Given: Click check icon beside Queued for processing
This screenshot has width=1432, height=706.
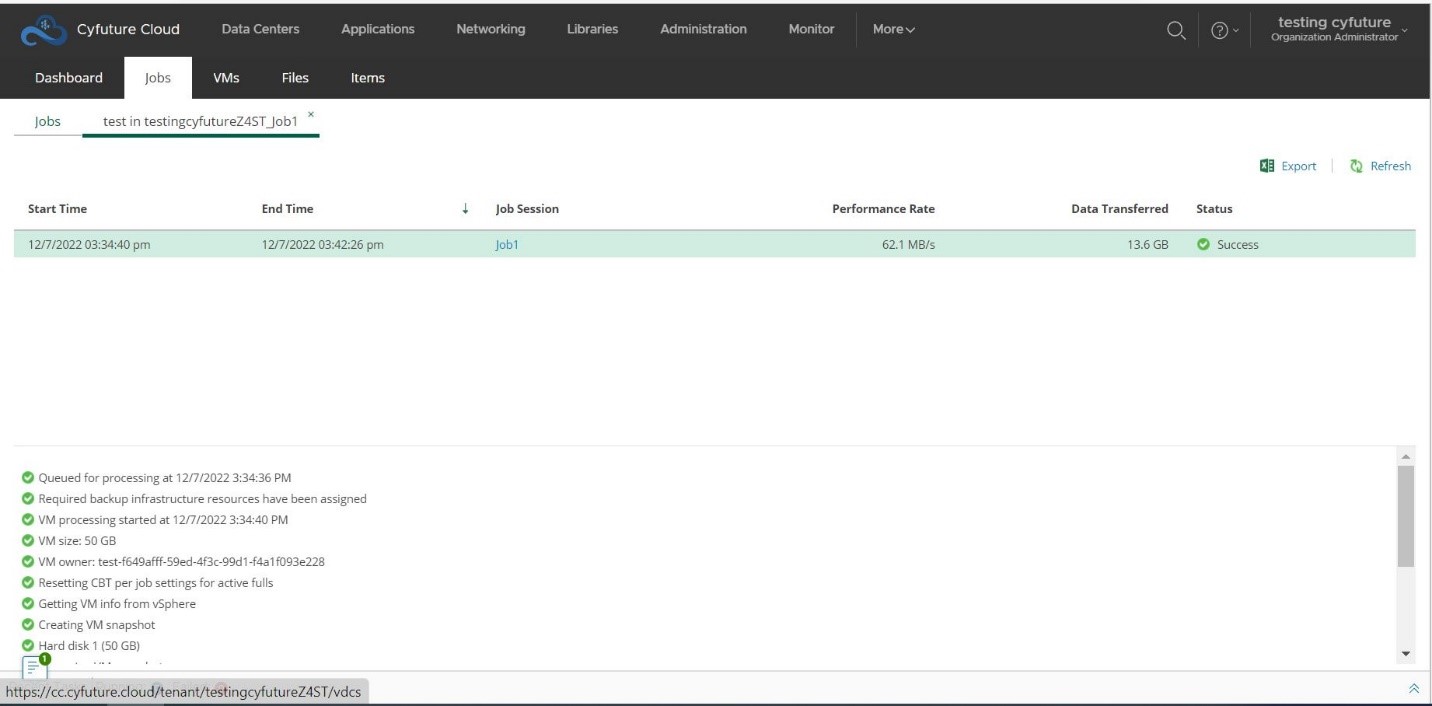Looking at the screenshot, I should point(27,477).
